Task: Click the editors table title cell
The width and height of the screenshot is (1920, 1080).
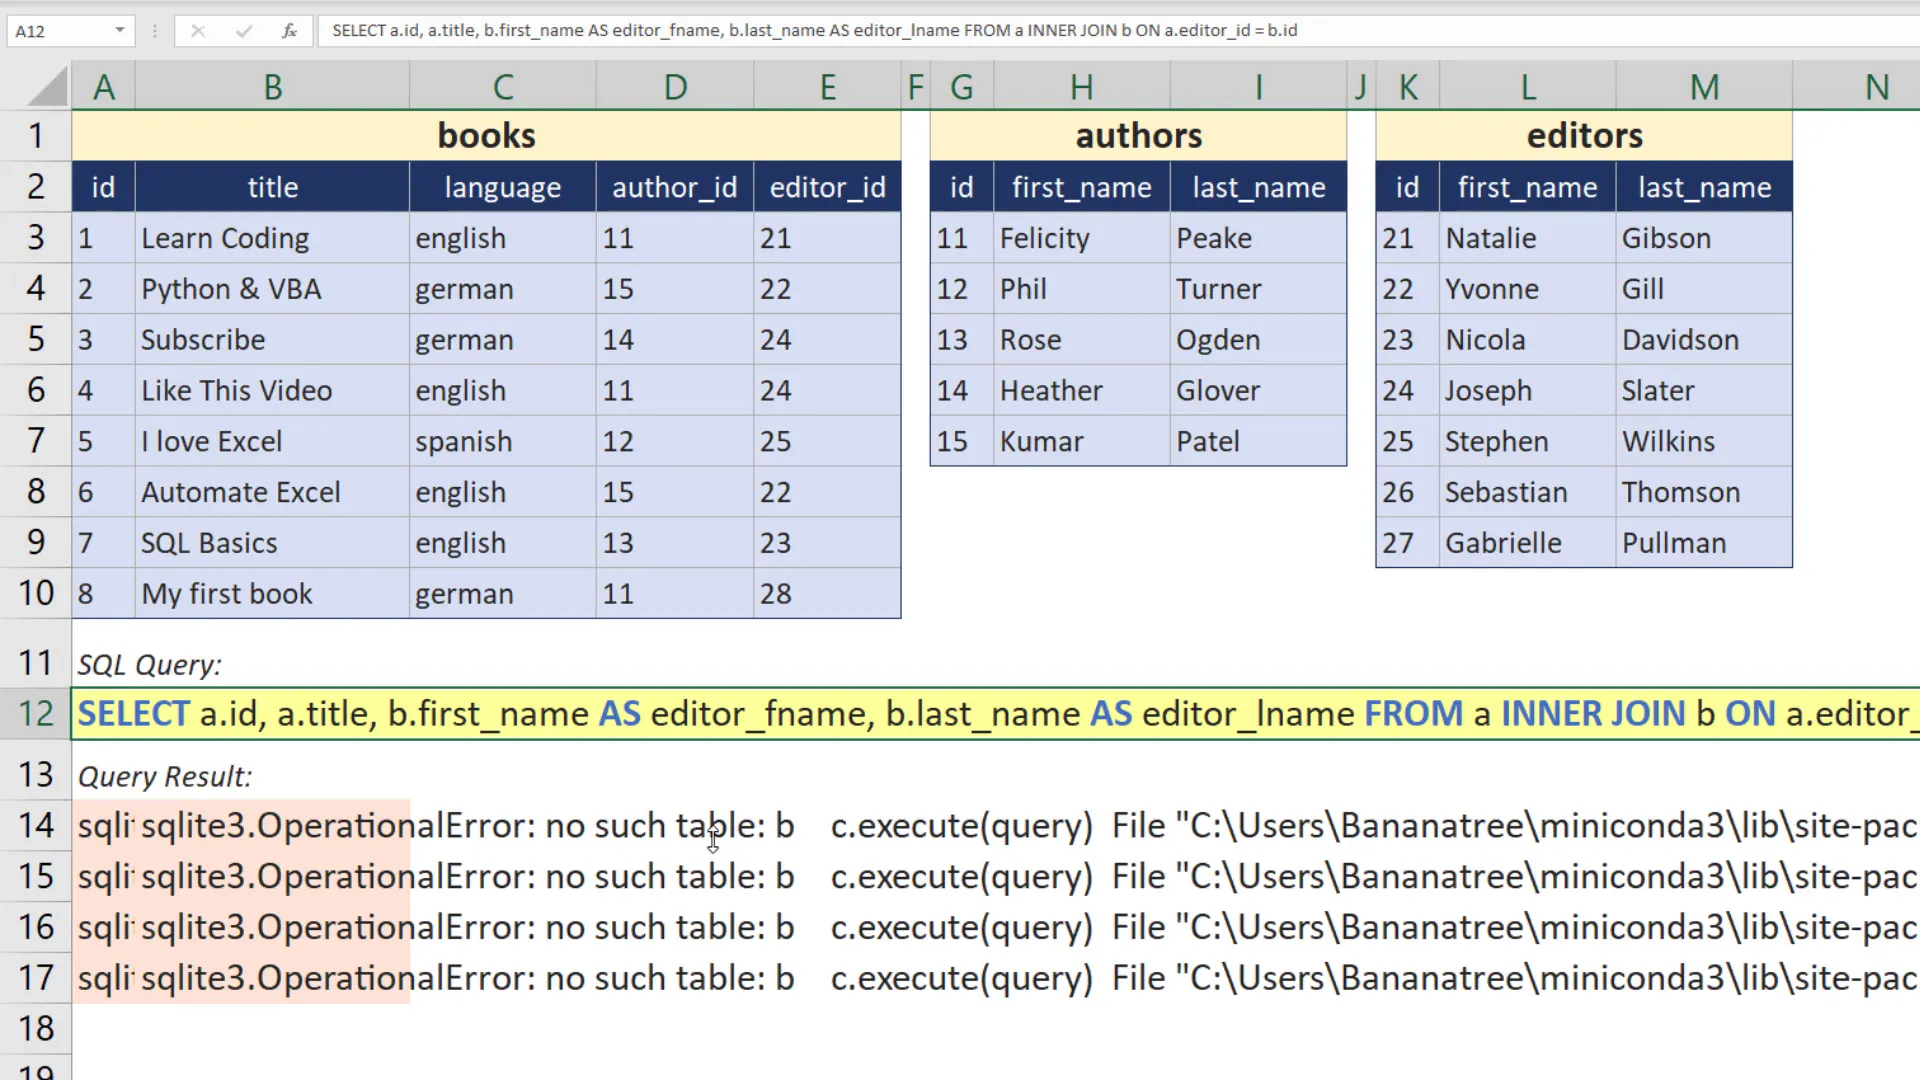Action: pos(1584,136)
